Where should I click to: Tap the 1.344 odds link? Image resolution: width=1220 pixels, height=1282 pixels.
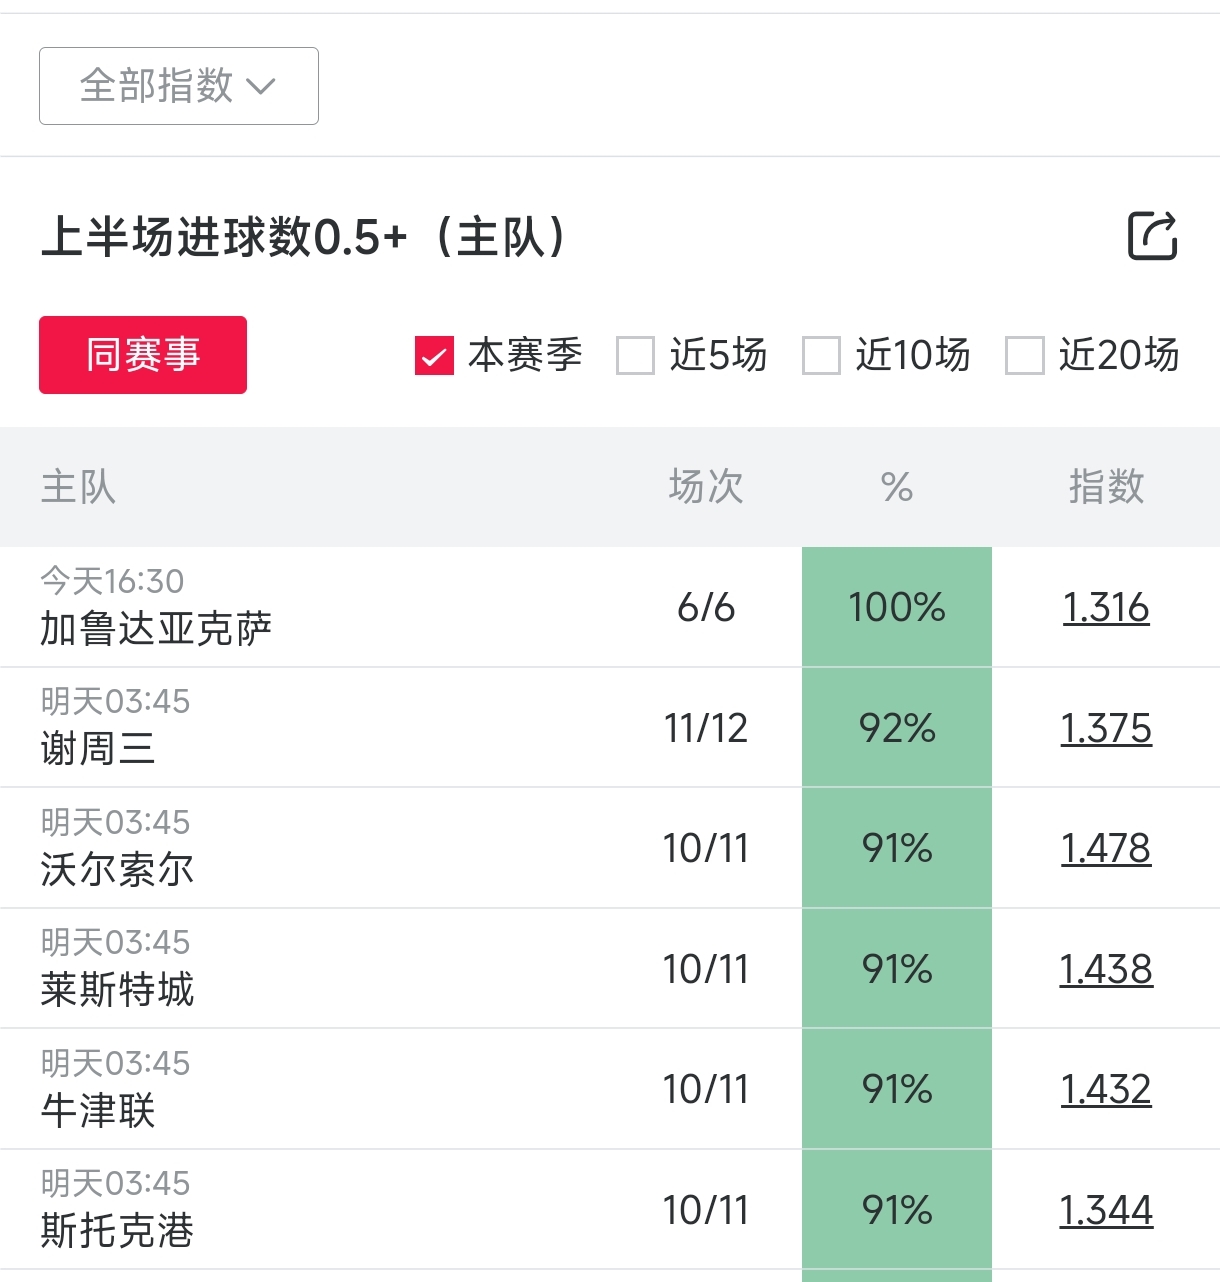(x=1106, y=1210)
